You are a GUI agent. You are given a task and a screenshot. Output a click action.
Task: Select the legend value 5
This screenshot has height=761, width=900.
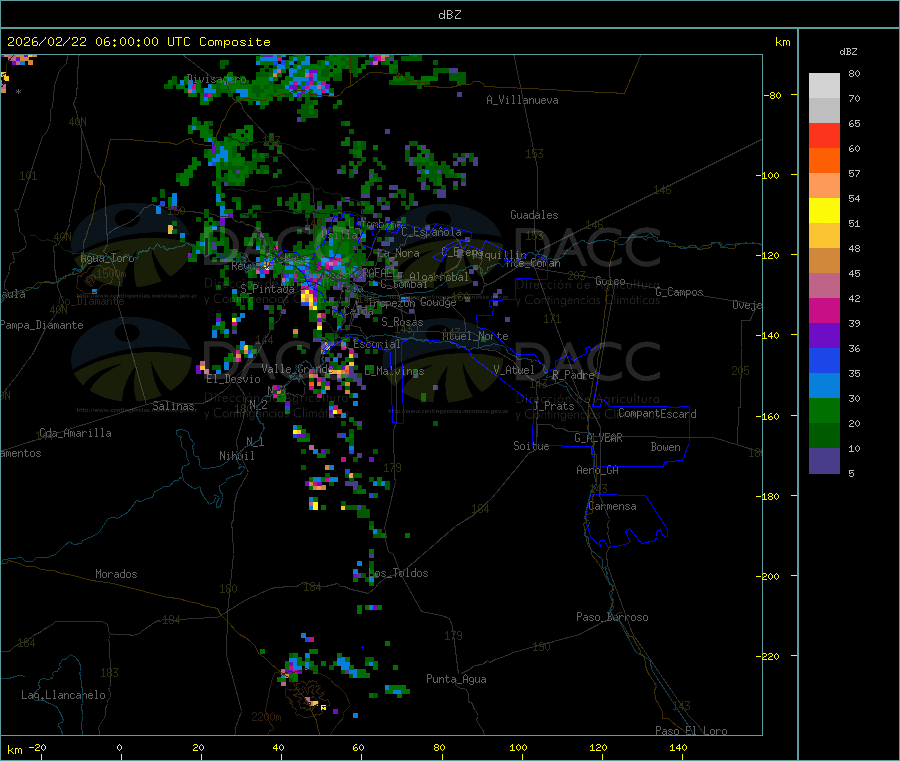[851, 473]
